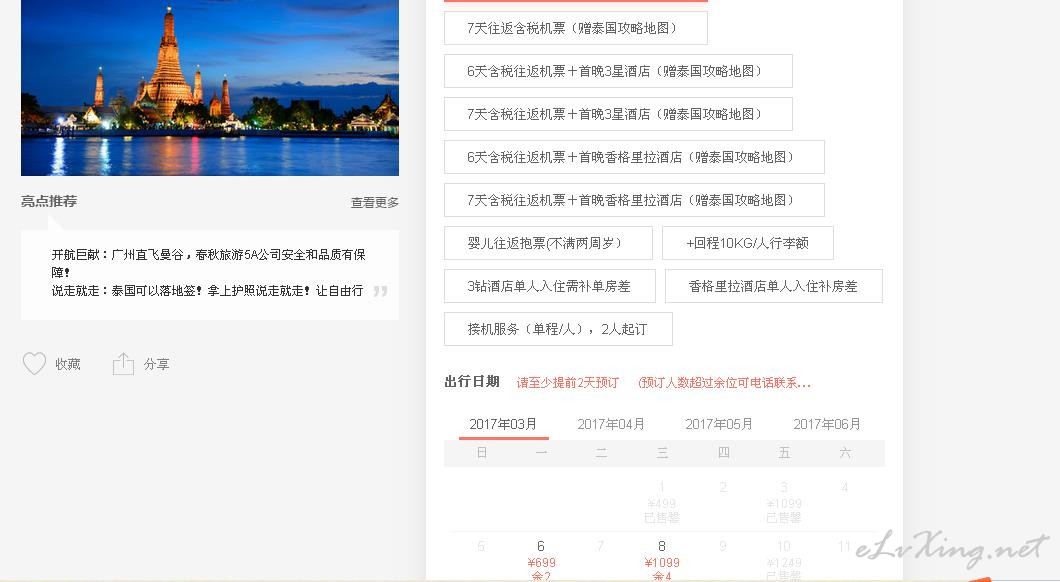The image size is (1060, 582).
Task: Click 查看更多 link
Action: [x=375, y=202]
